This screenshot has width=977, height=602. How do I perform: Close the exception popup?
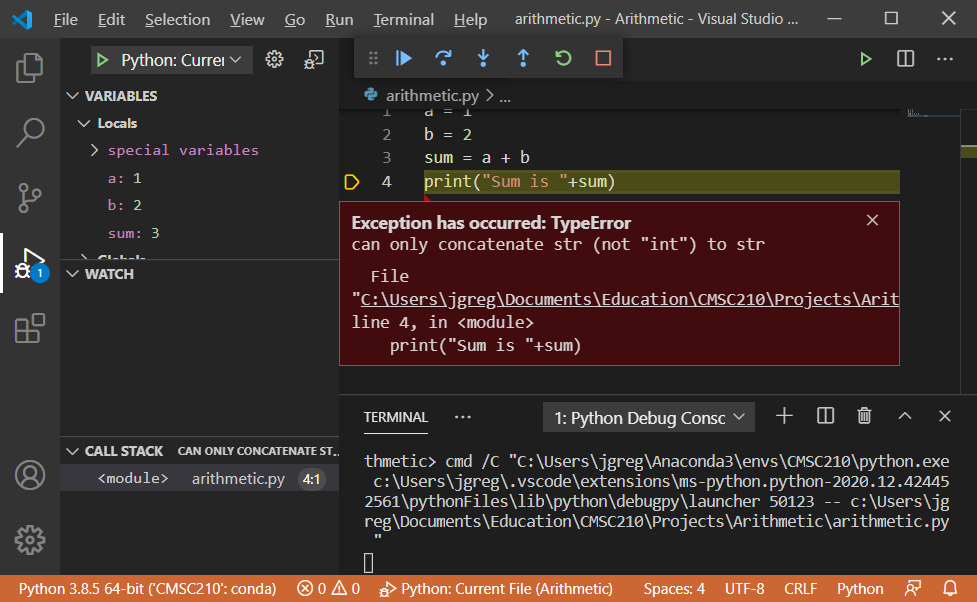pyautogui.click(x=872, y=220)
